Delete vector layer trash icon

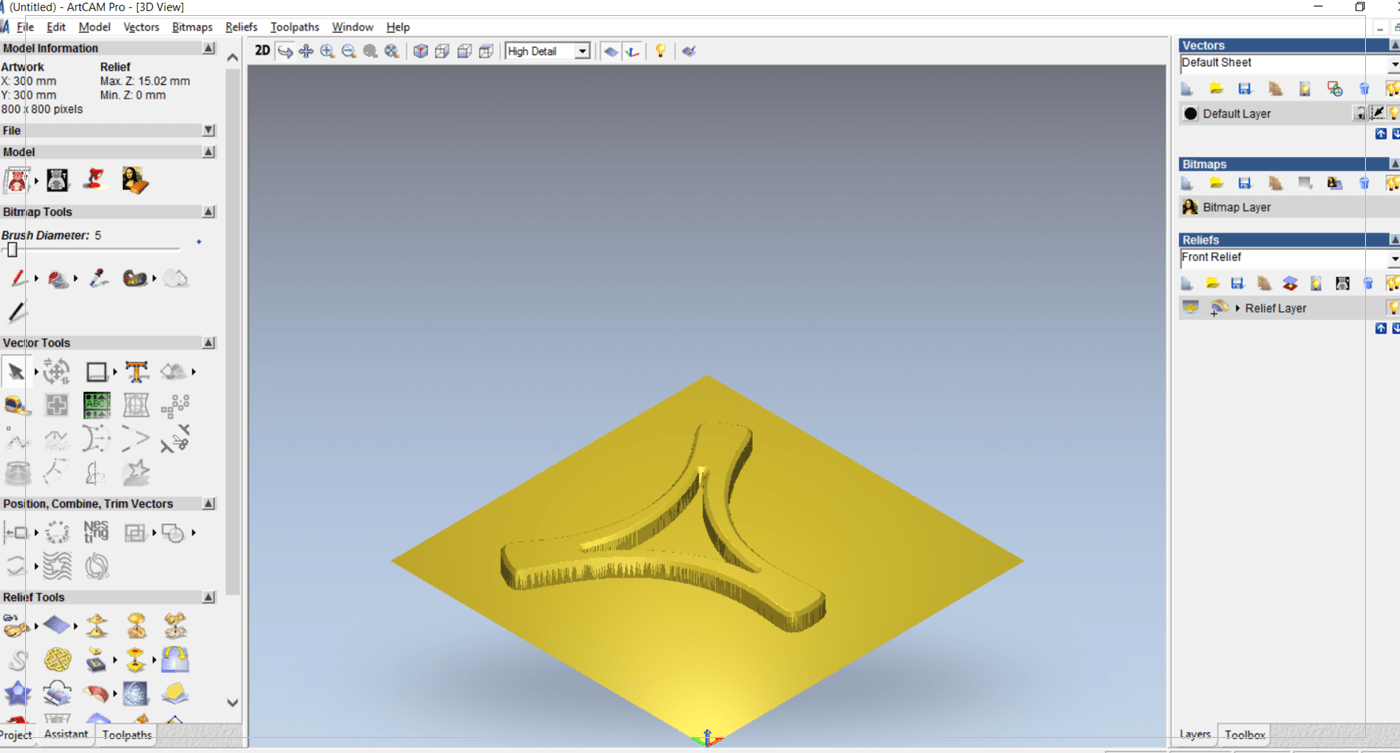[x=1364, y=89]
